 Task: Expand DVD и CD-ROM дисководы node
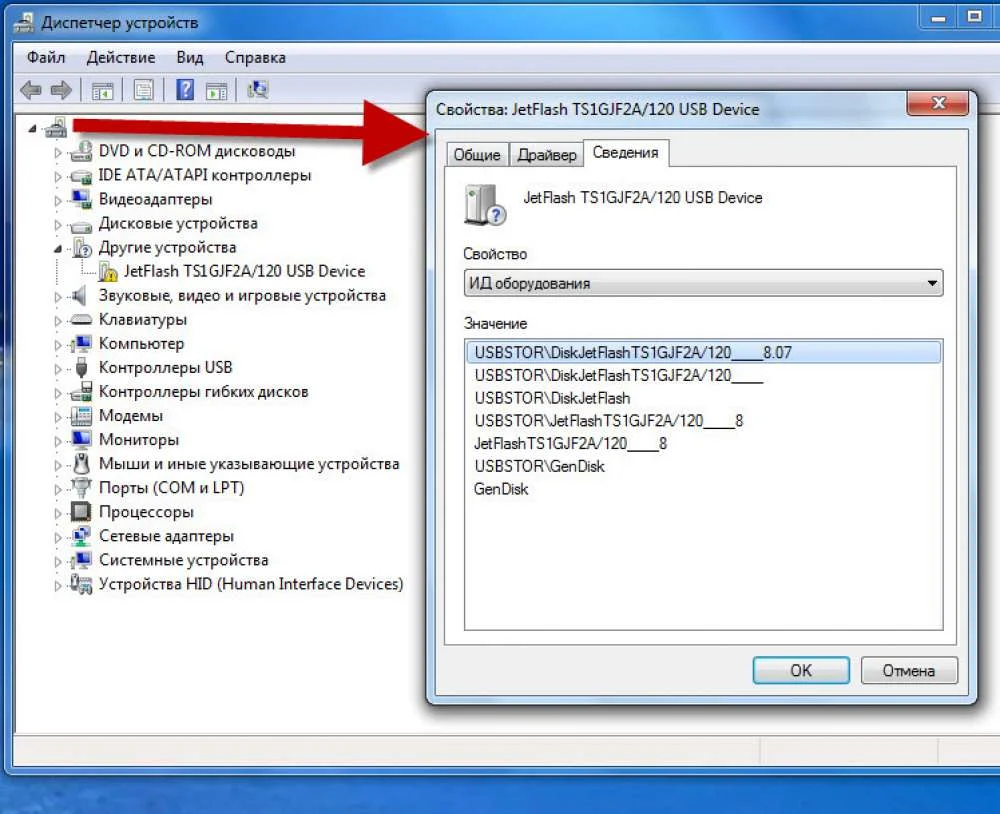point(57,152)
